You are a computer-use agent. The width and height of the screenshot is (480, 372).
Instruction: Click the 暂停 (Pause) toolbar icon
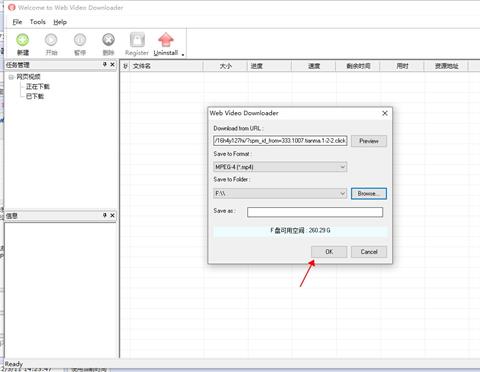[x=80, y=40]
